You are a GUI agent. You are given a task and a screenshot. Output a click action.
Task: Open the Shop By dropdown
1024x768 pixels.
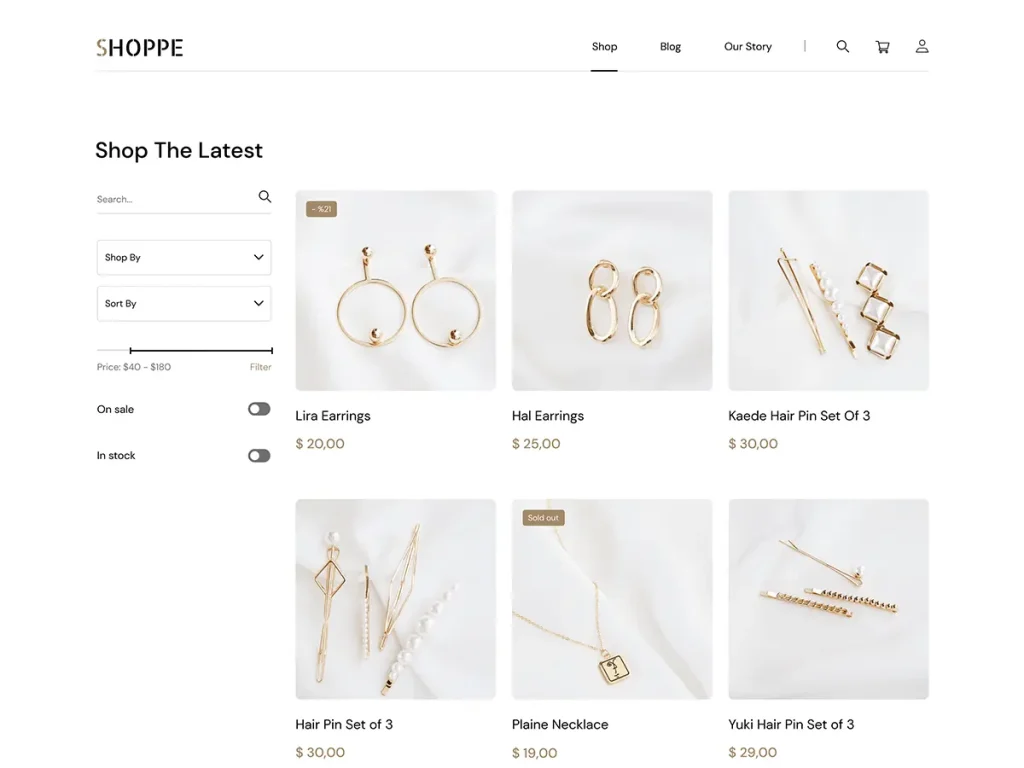point(184,257)
